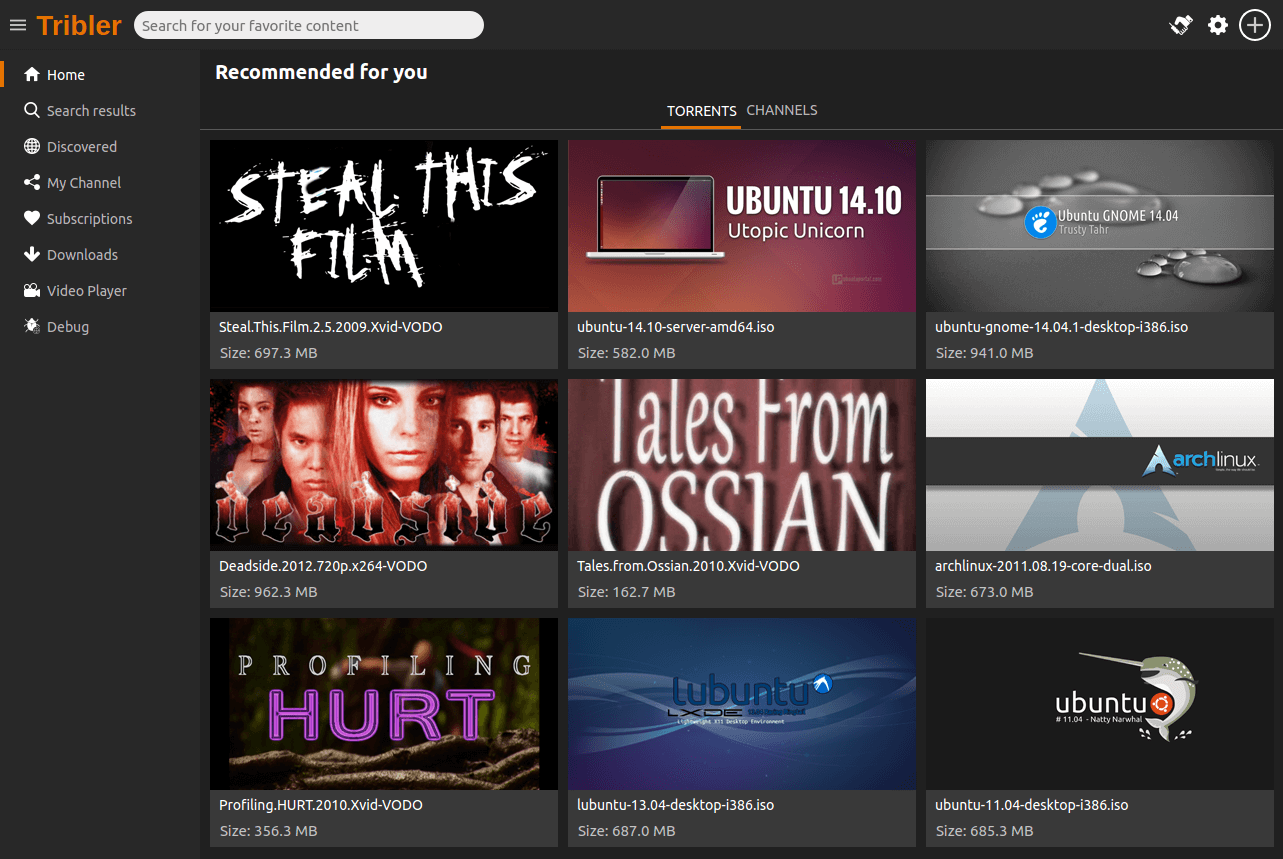This screenshot has height=859, width=1283.
Task: Toggle the hamburger menu icon
Action: pos(18,25)
